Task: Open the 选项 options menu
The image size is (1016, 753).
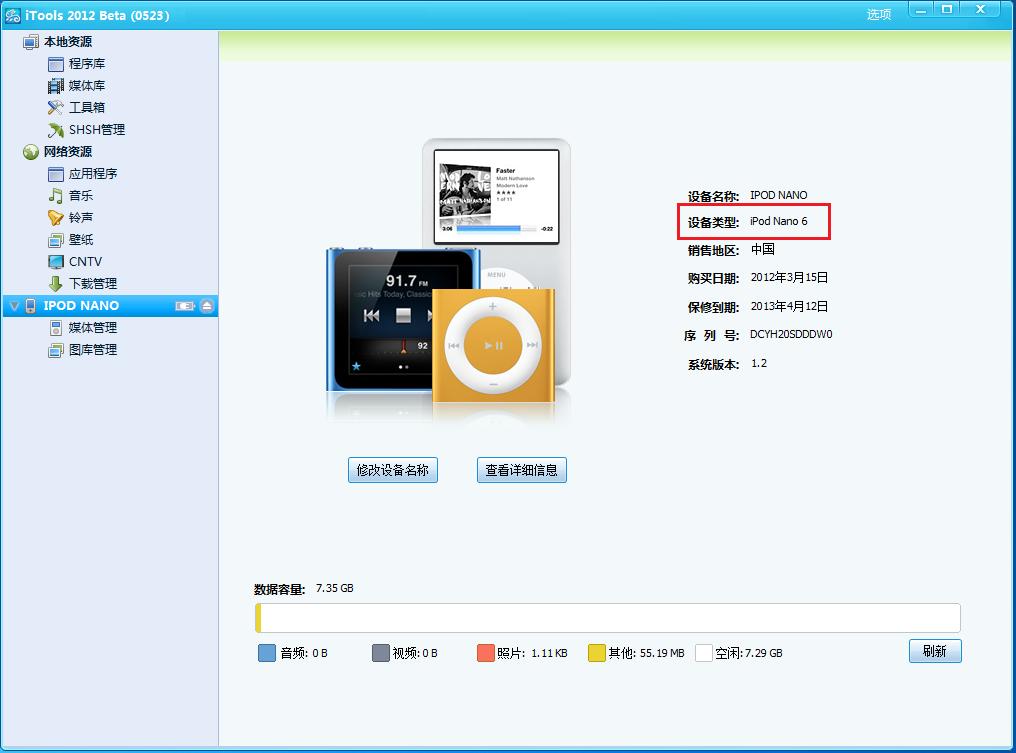Action: (x=879, y=14)
